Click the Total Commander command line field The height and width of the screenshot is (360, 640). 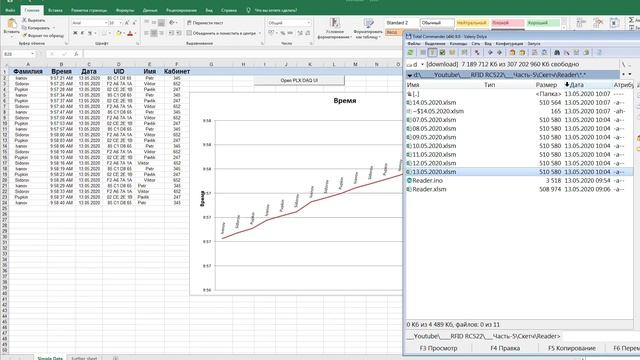point(600,336)
